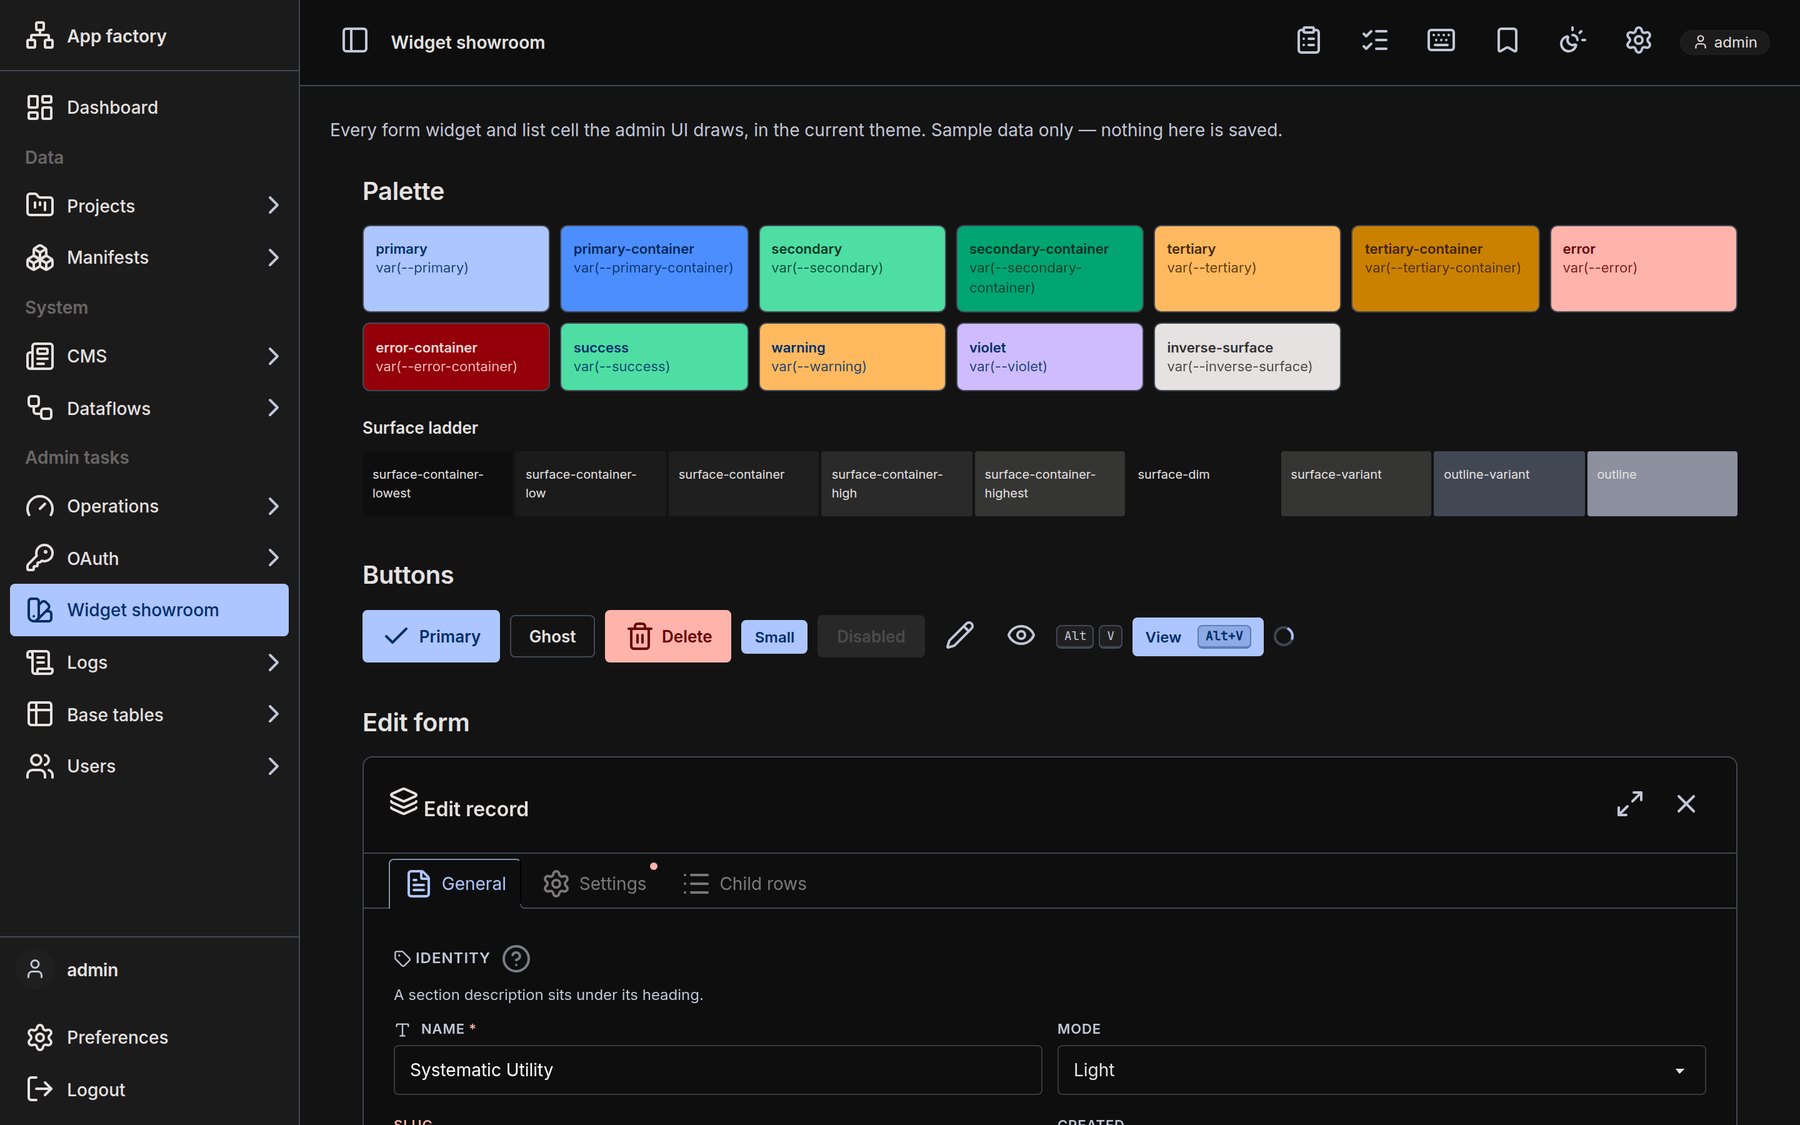Close the Edit record panel
This screenshot has height=1125, width=1800.
1686,804
